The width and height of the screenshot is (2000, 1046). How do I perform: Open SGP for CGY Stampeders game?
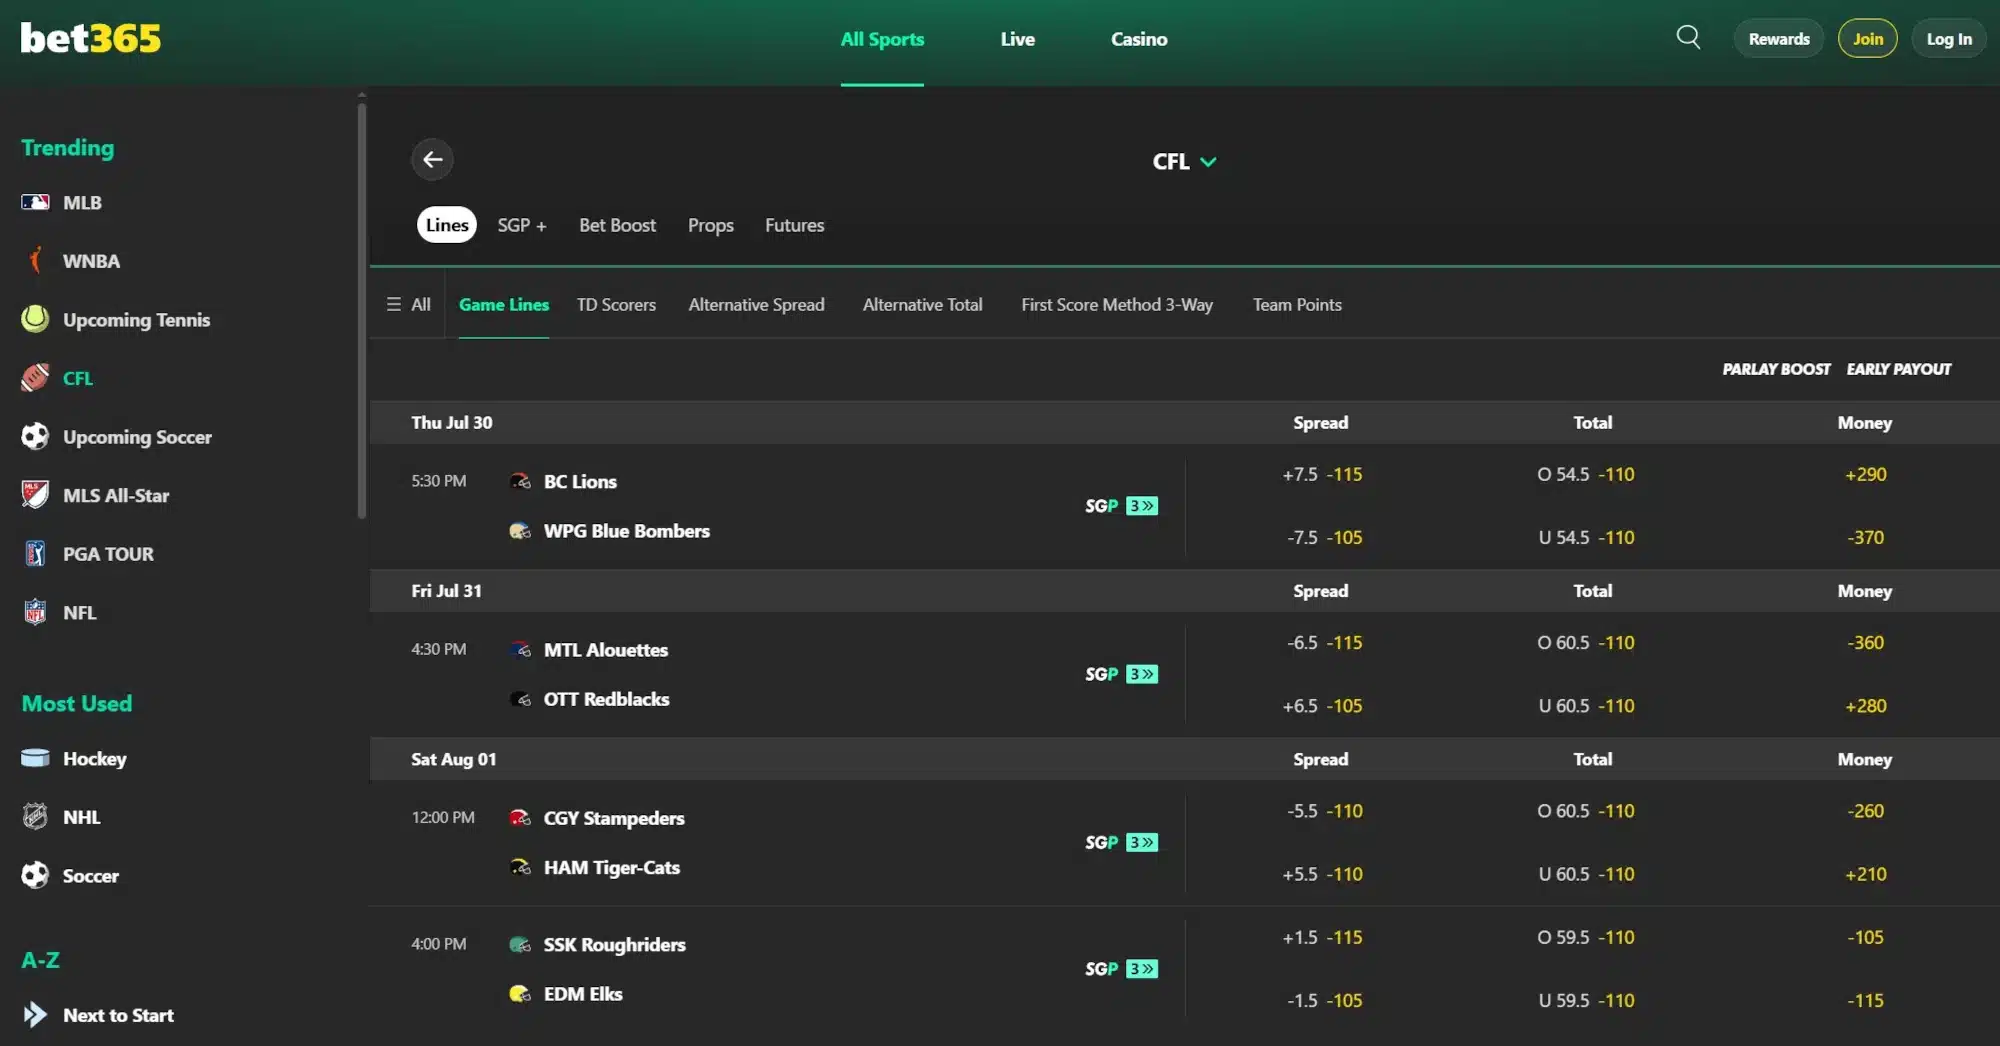coord(1121,842)
